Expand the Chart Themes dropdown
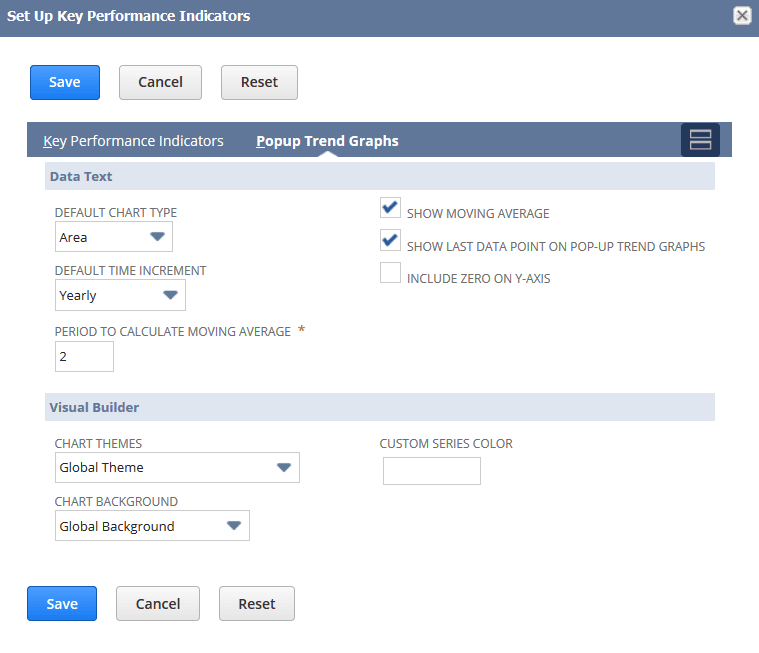Viewport: 759px width, 653px height. pyautogui.click(x=177, y=468)
